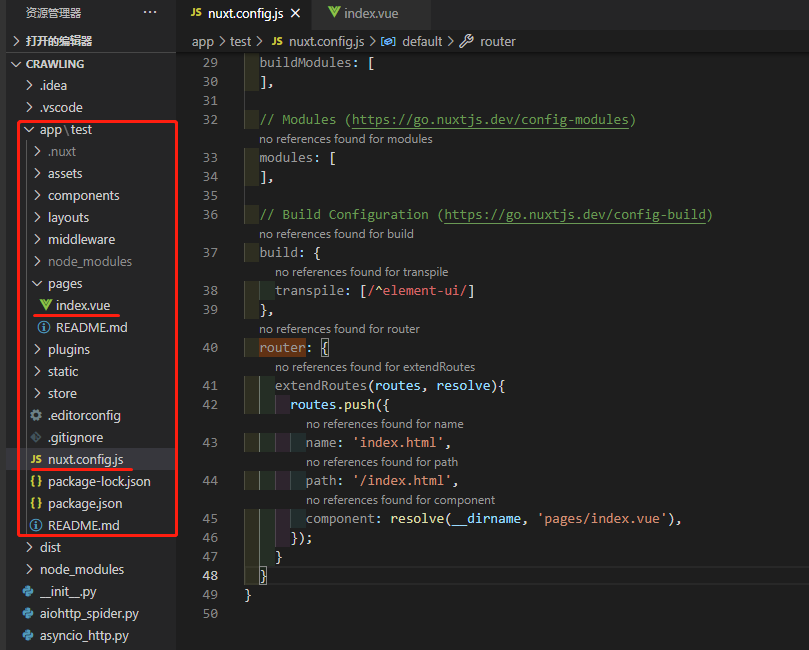Collapse the CRAWLING workspace root

[55, 64]
